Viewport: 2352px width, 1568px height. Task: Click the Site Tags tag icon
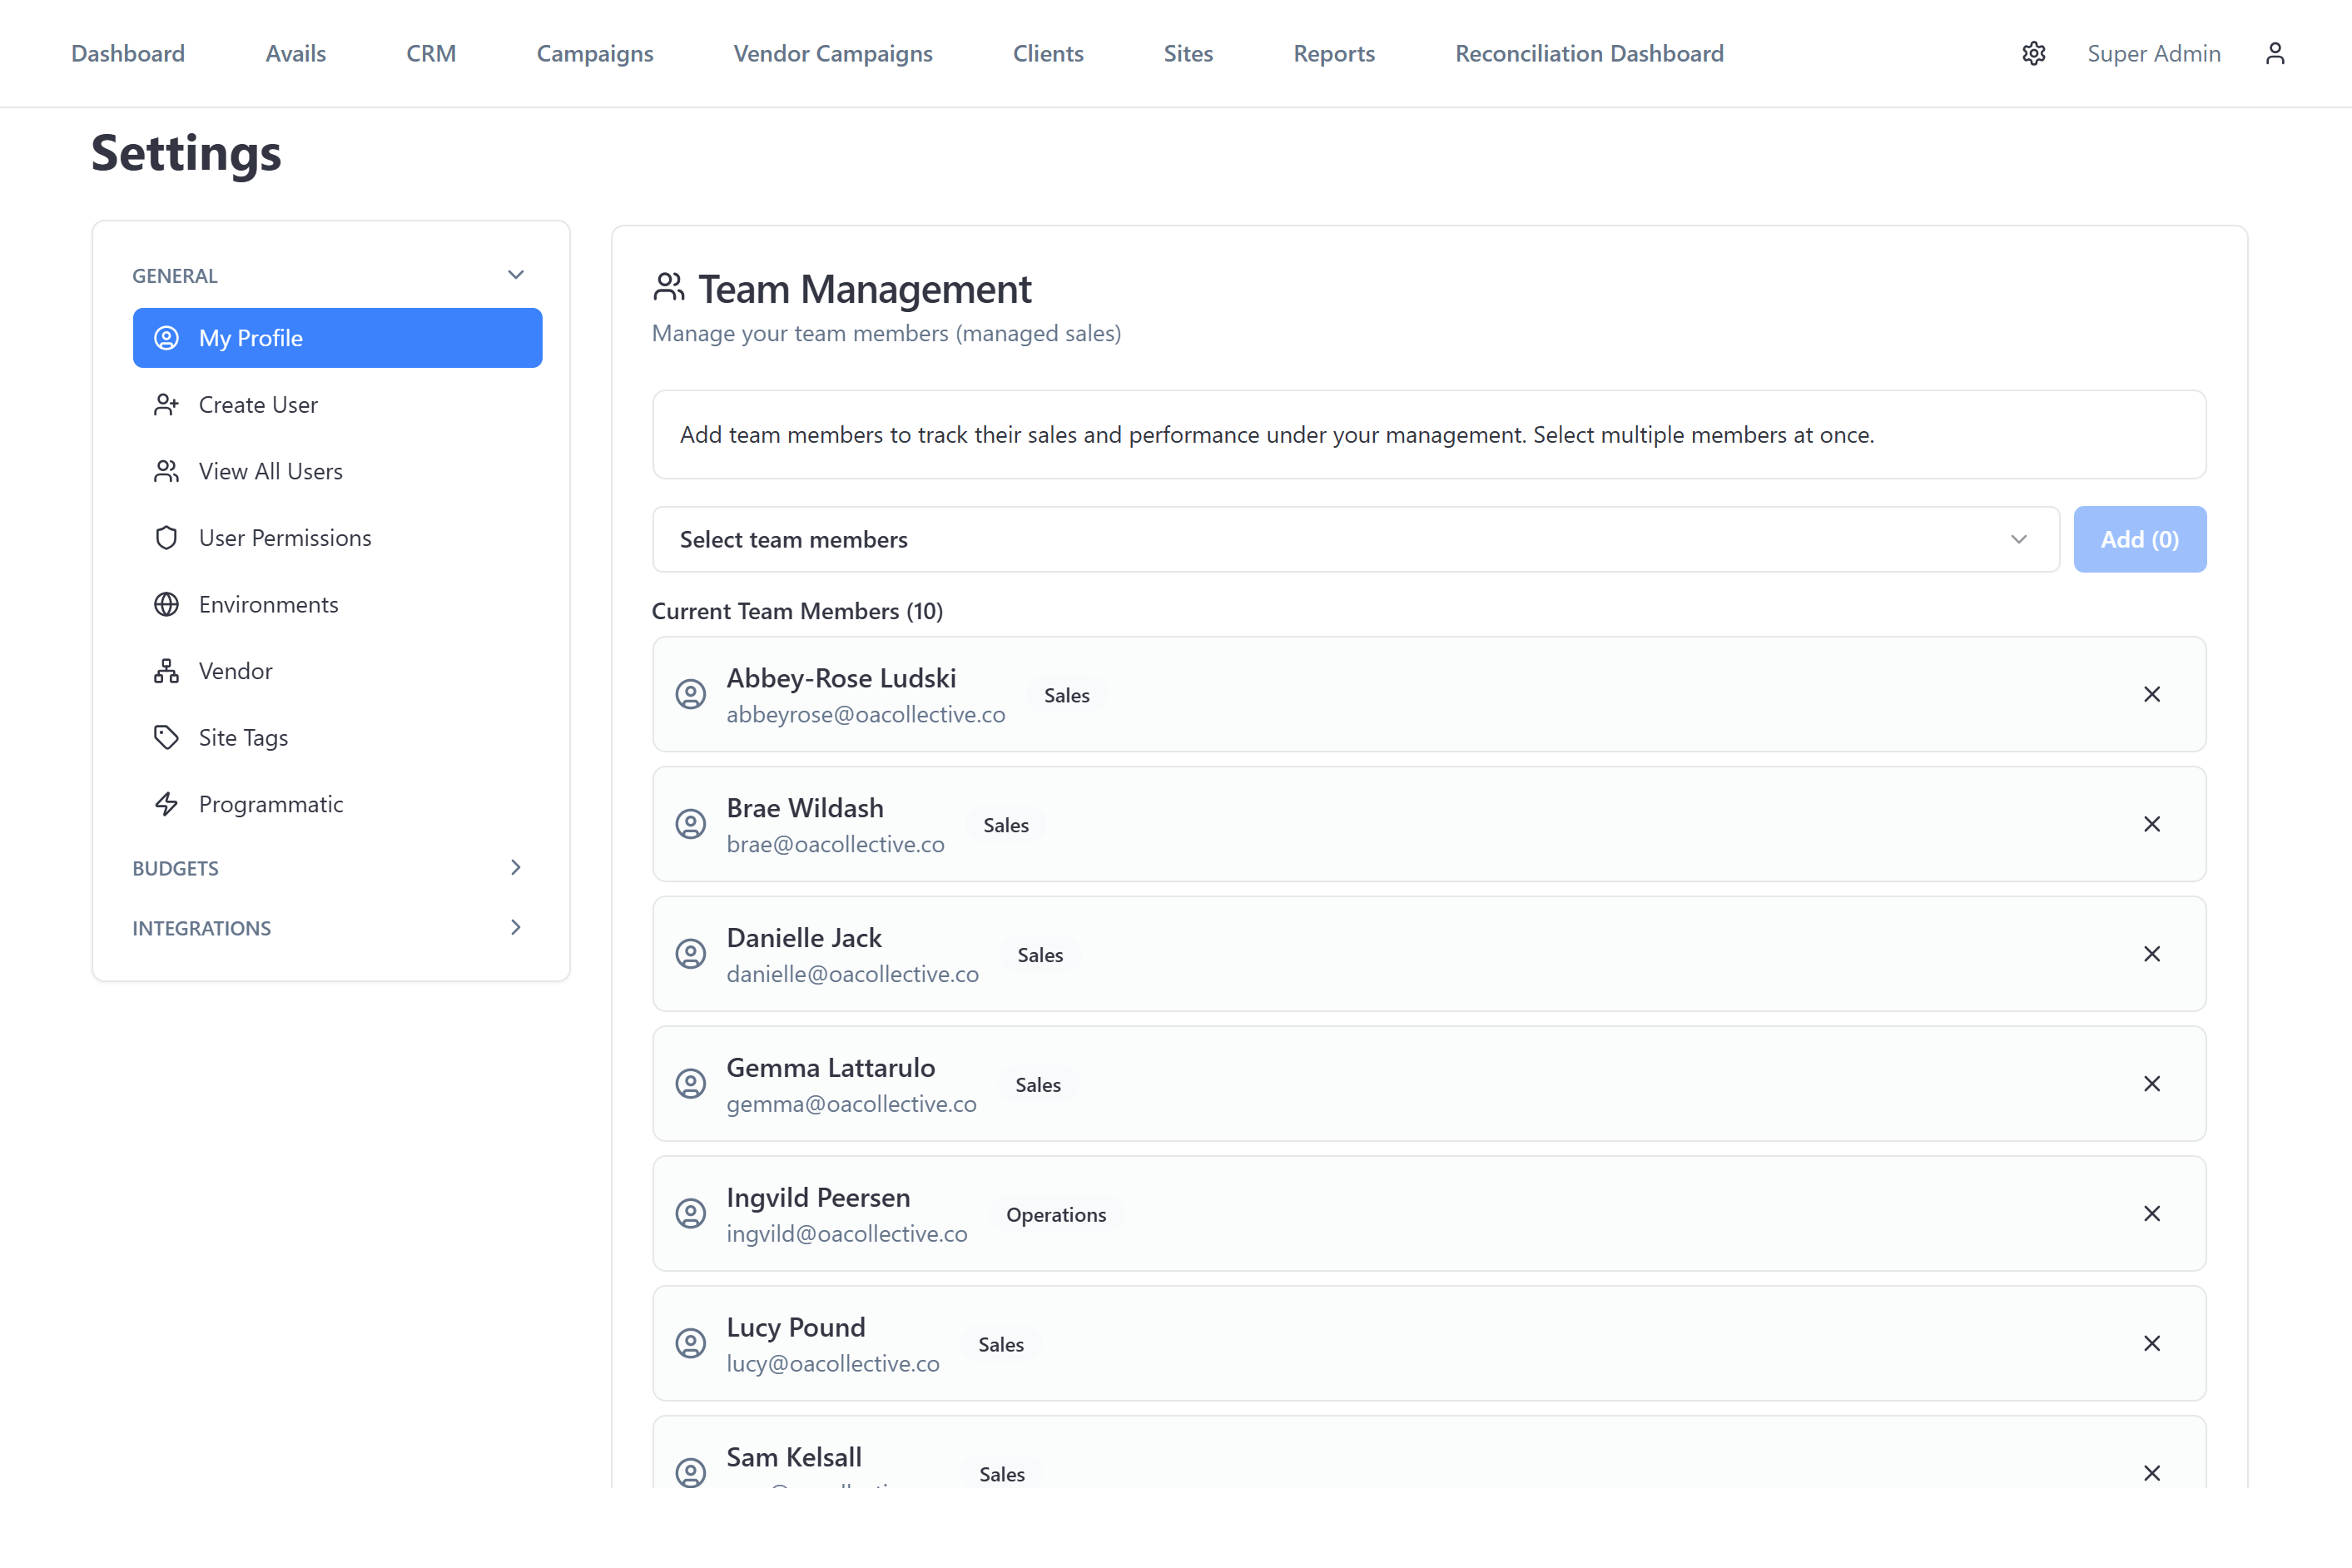tap(166, 737)
